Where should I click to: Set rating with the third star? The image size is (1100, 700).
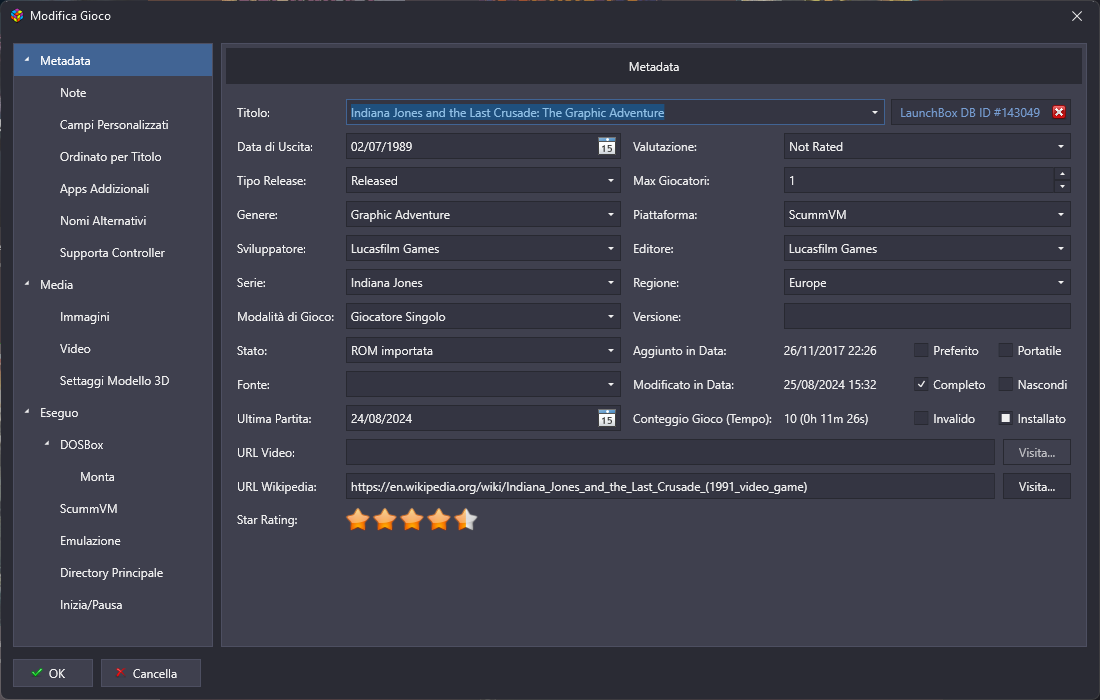(x=412, y=520)
